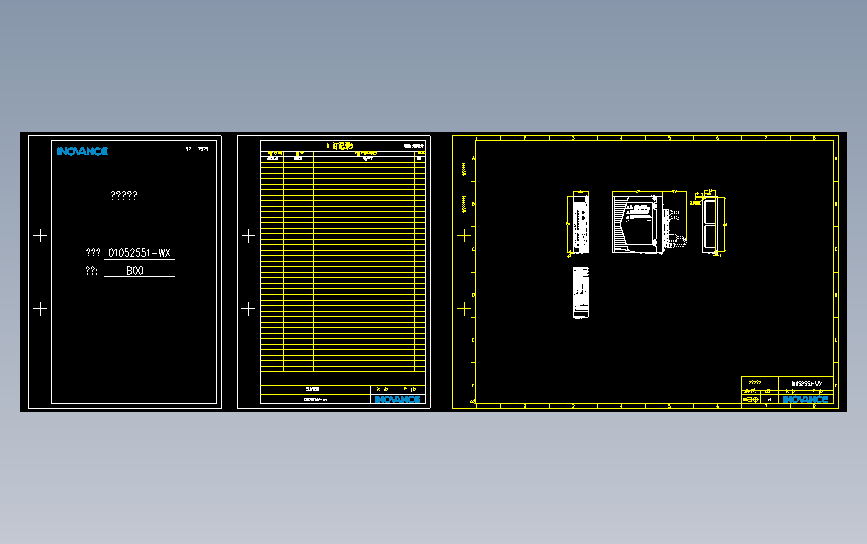This screenshot has height=544, width=867.
Task: Select the drawing number 01052551-WX text
Action: pos(139,253)
